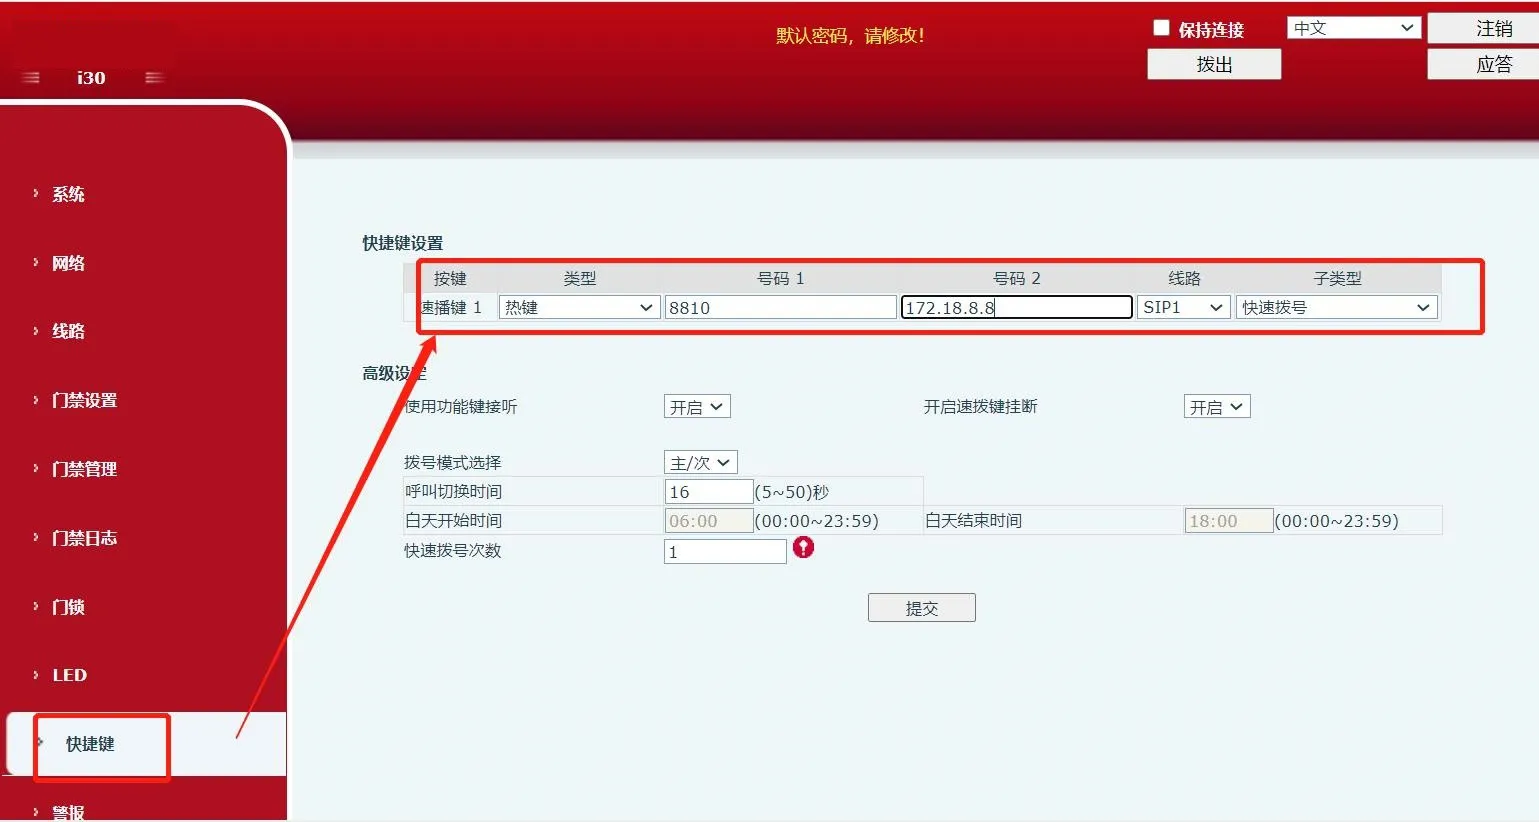
Task: Open the 开启速拨键挂断 dropdown
Action: [1216, 407]
